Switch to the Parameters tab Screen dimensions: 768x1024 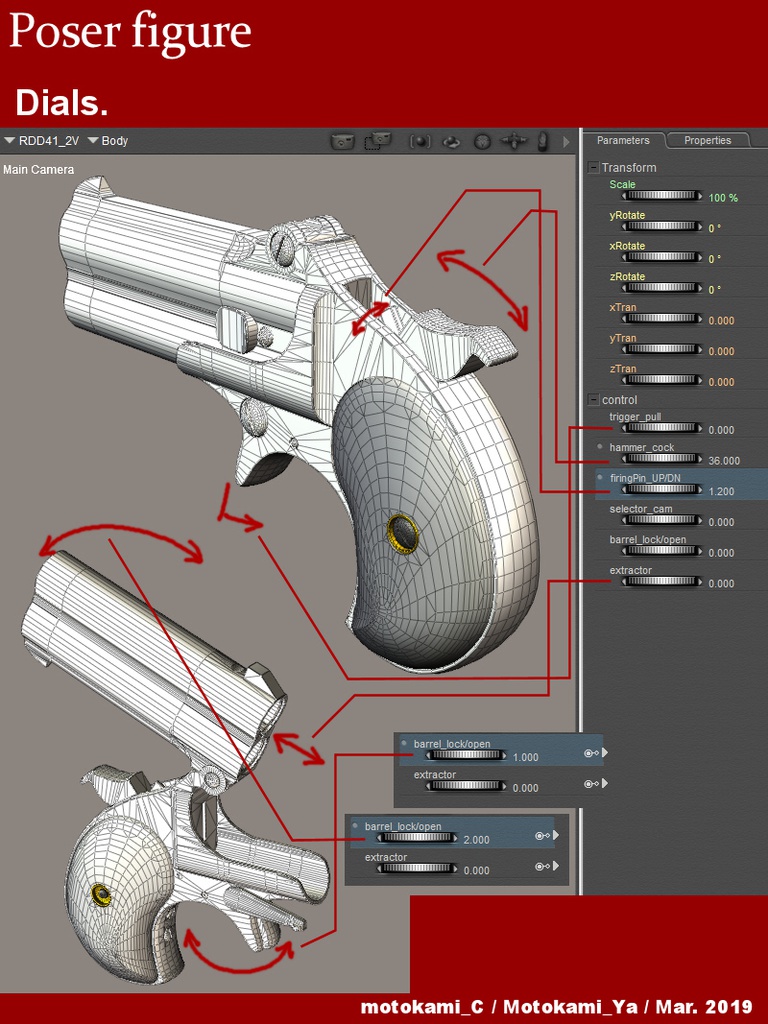point(623,140)
